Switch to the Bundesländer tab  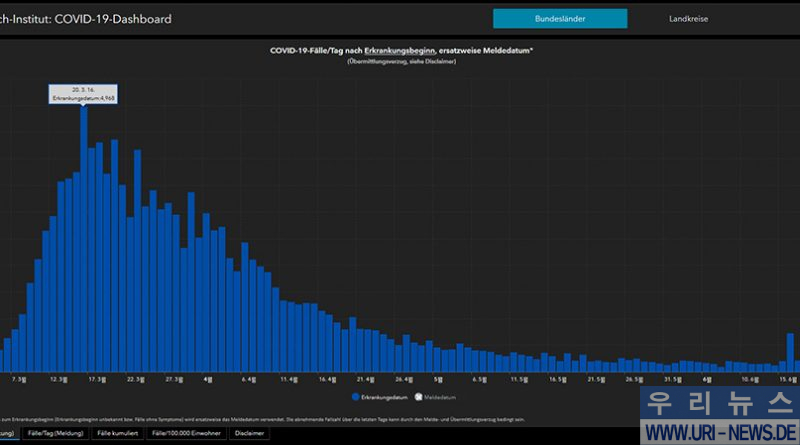[x=560, y=19]
